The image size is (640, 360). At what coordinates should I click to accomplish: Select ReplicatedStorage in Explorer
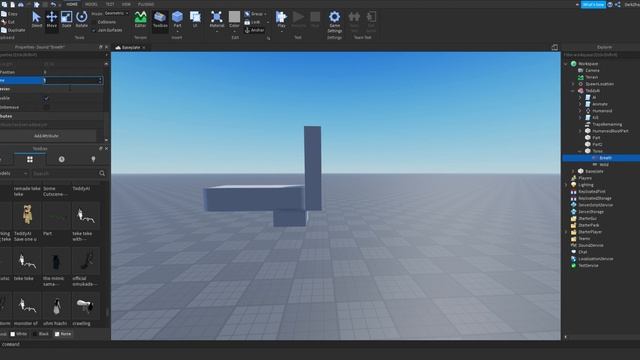point(596,198)
